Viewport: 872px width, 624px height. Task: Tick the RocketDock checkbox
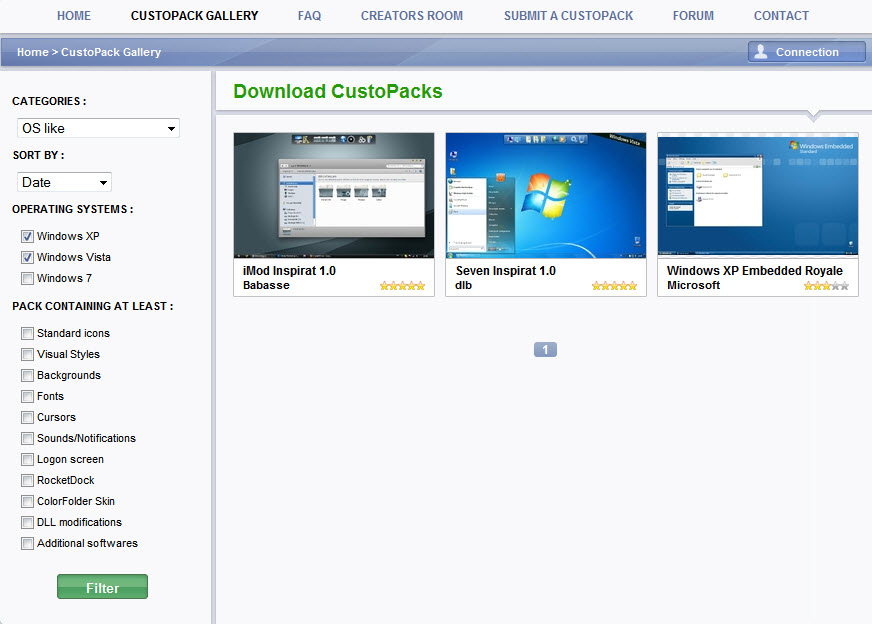28,481
